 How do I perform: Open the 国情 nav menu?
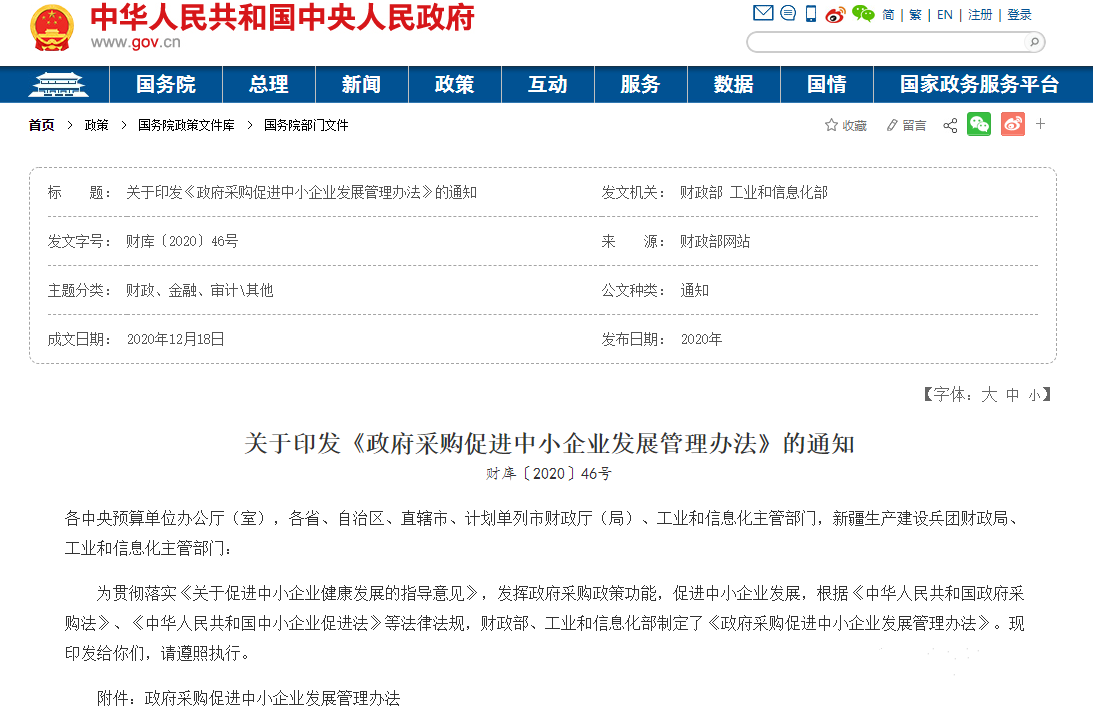tap(827, 84)
